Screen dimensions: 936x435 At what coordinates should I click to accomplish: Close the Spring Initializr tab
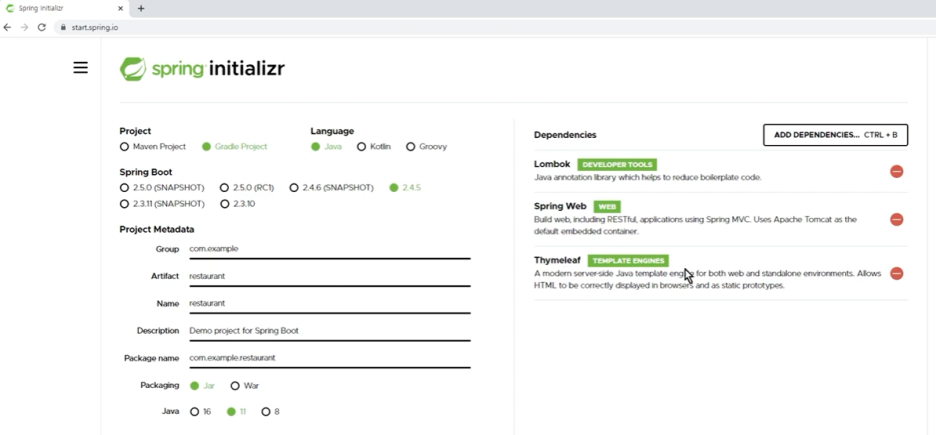click(121, 8)
